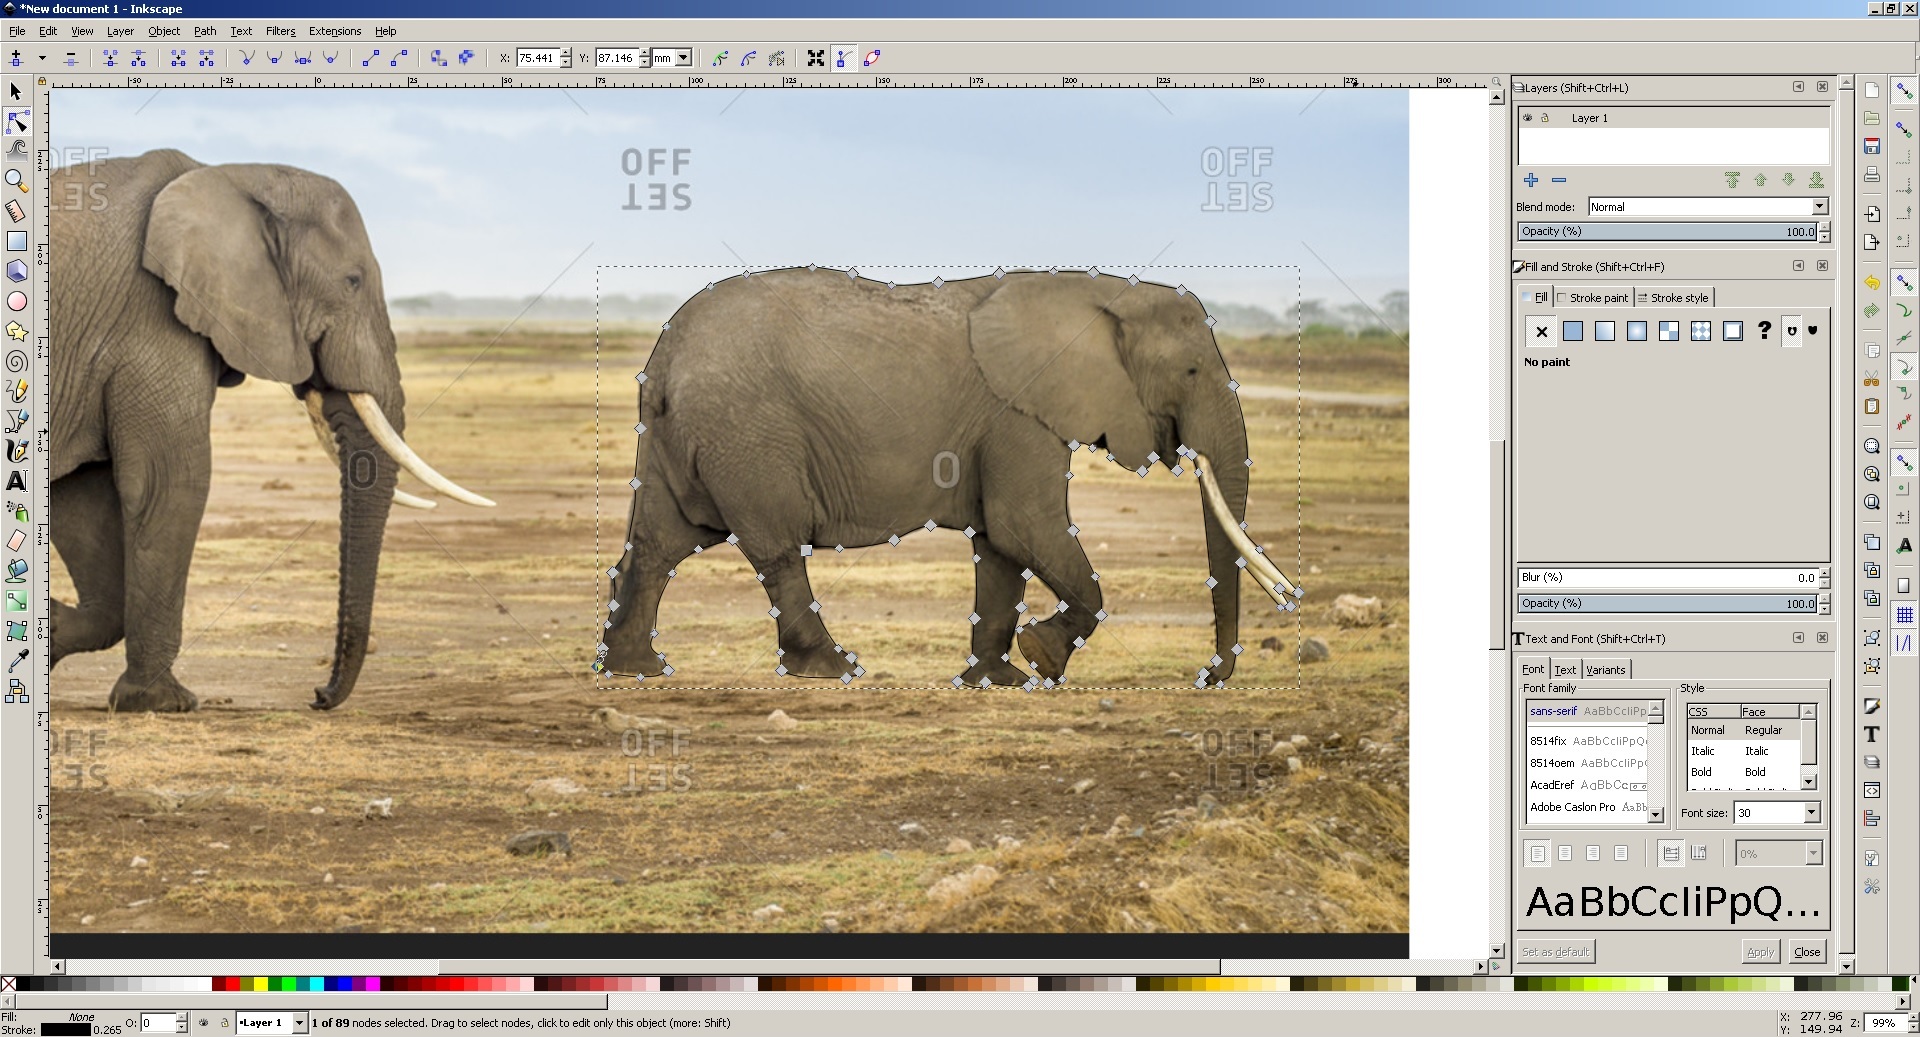Click the Set as default button
The width and height of the screenshot is (1920, 1037).
1556,952
